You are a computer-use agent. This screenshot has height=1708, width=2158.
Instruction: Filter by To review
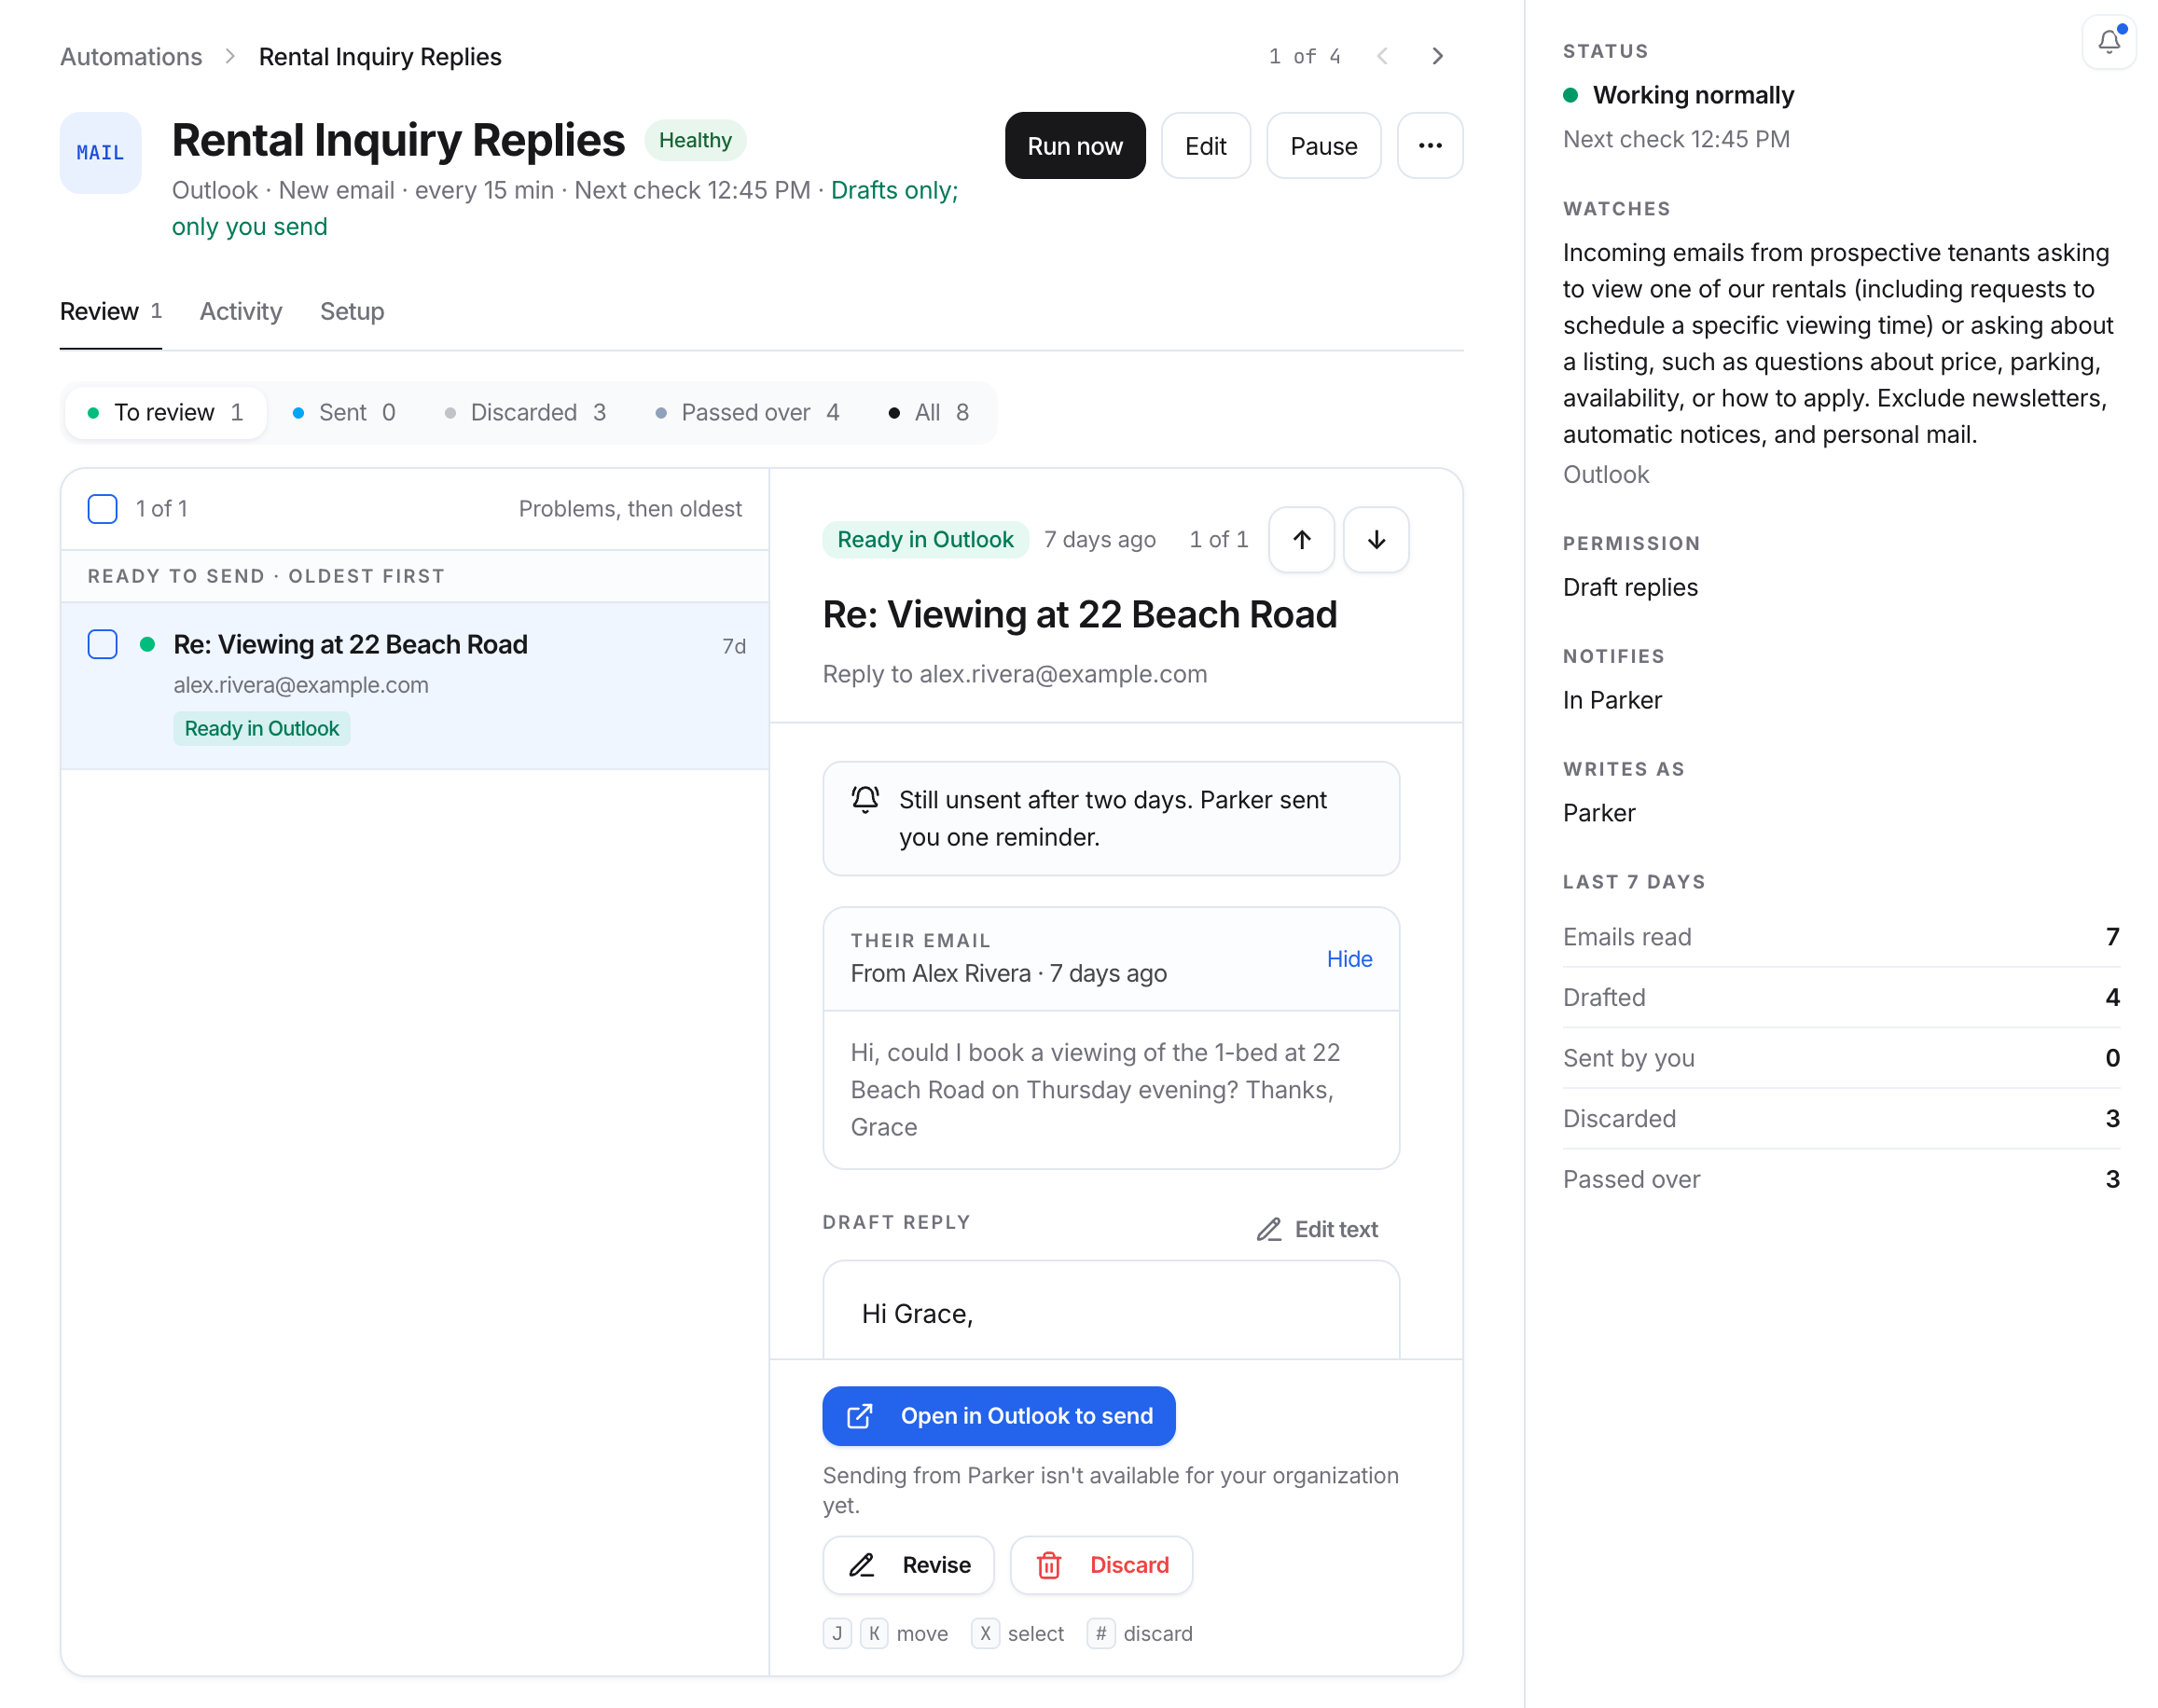point(166,413)
